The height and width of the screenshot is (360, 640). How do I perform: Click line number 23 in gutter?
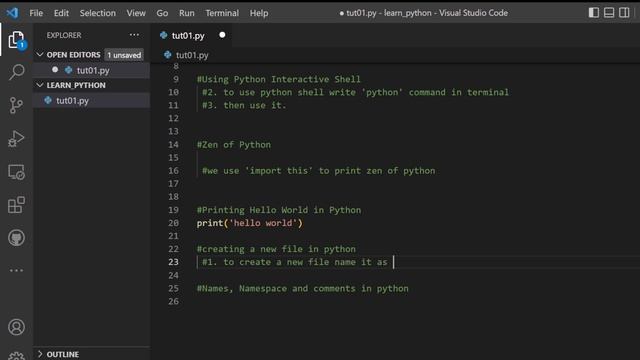pyautogui.click(x=173, y=262)
